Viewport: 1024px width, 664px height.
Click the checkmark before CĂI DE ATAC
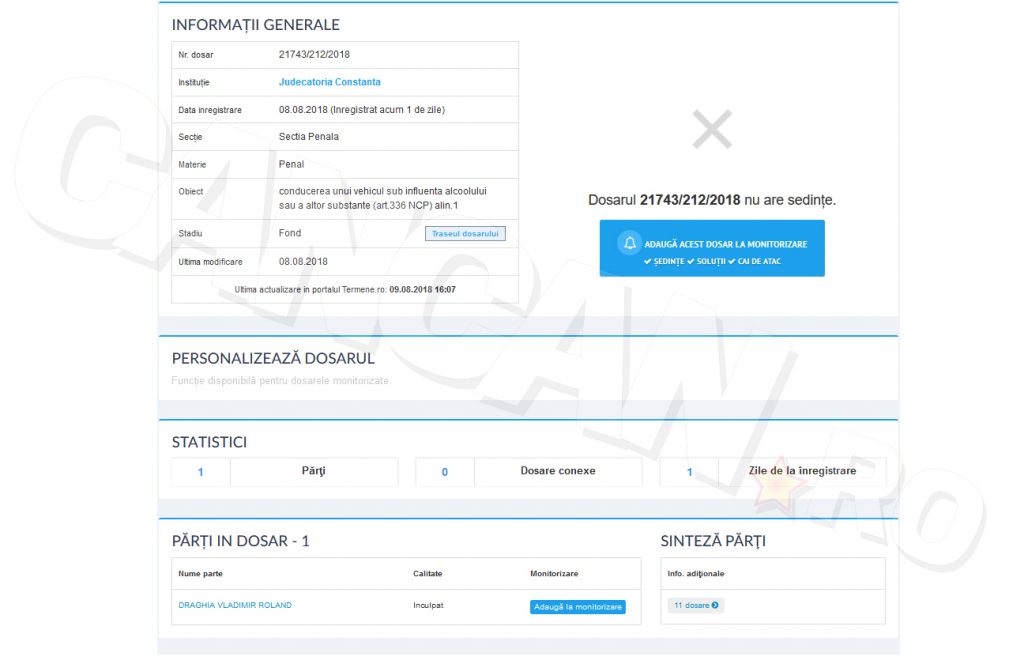point(732,261)
